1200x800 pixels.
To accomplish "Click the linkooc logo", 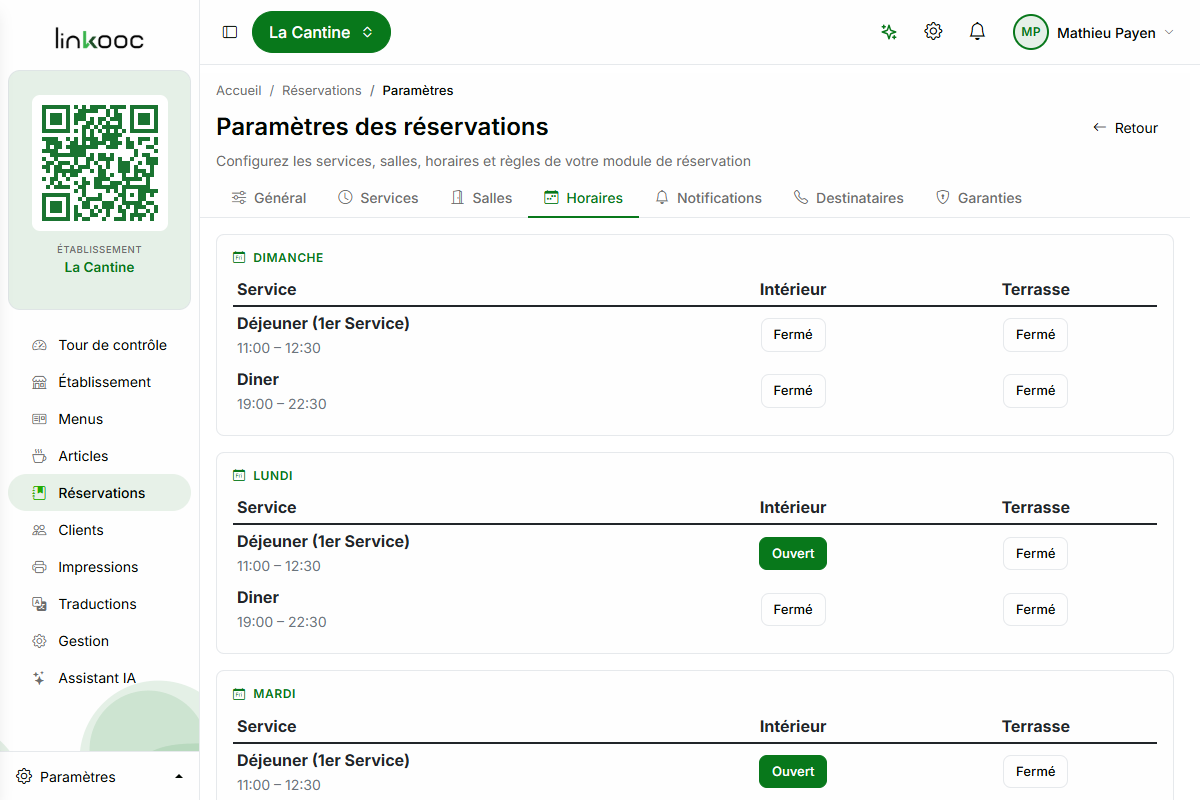I will (99, 40).
